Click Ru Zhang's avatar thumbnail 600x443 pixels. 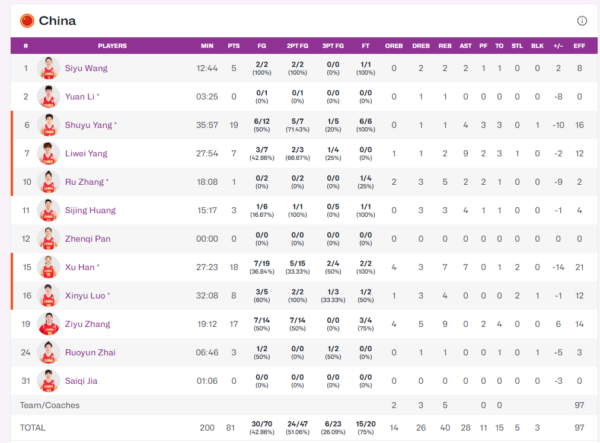(48, 182)
